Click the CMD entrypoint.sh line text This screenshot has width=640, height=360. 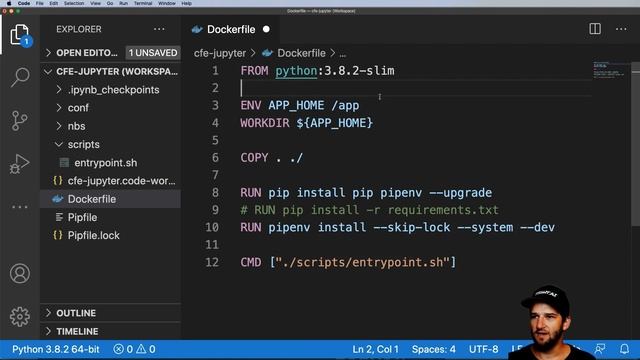(348, 262)
